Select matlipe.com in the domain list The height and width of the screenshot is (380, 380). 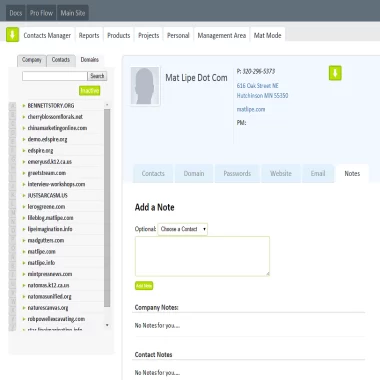[x=42, y=252]
